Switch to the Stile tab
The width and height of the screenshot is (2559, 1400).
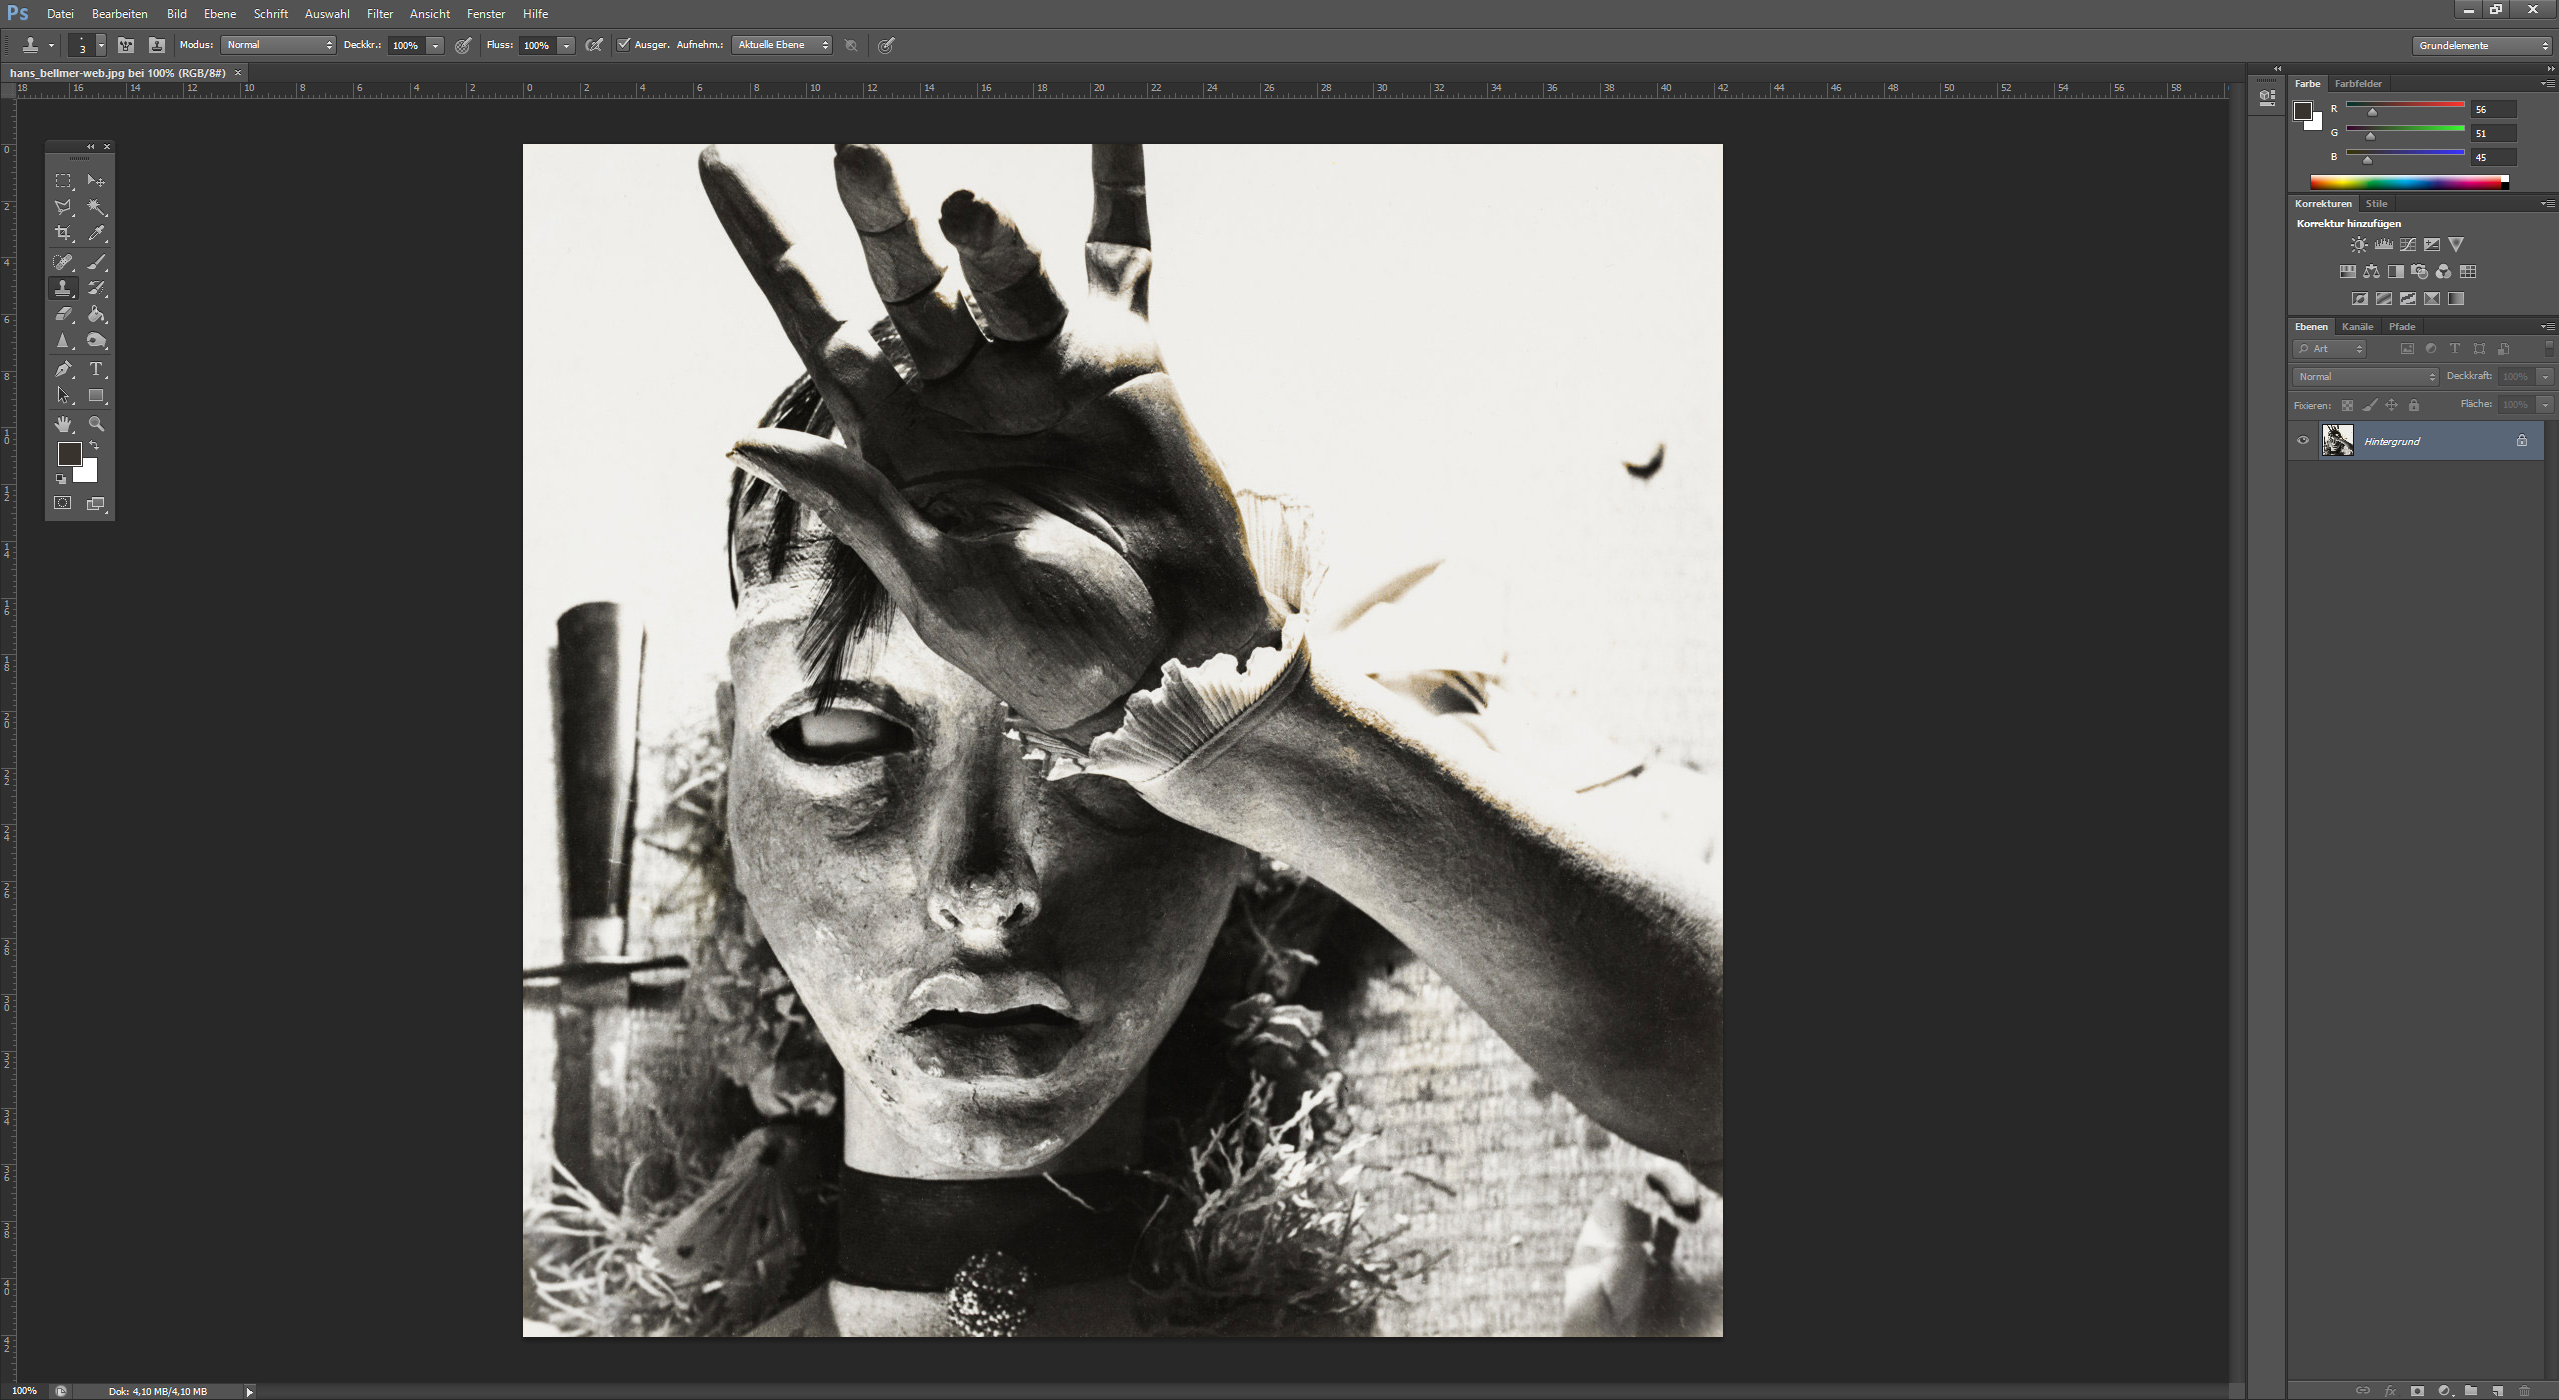(2376, 204)
